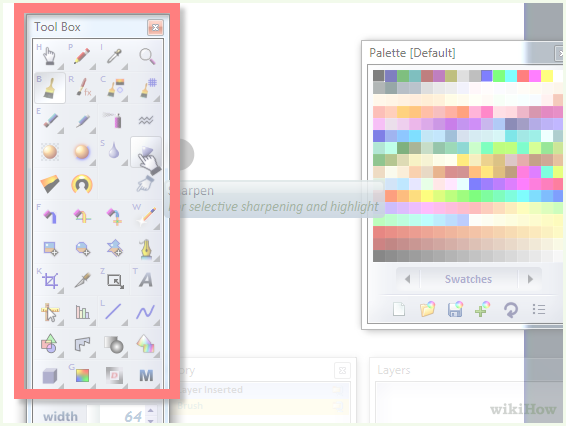Choose the fountain pen nib tool
566x426 pixels.
point(146,248)
